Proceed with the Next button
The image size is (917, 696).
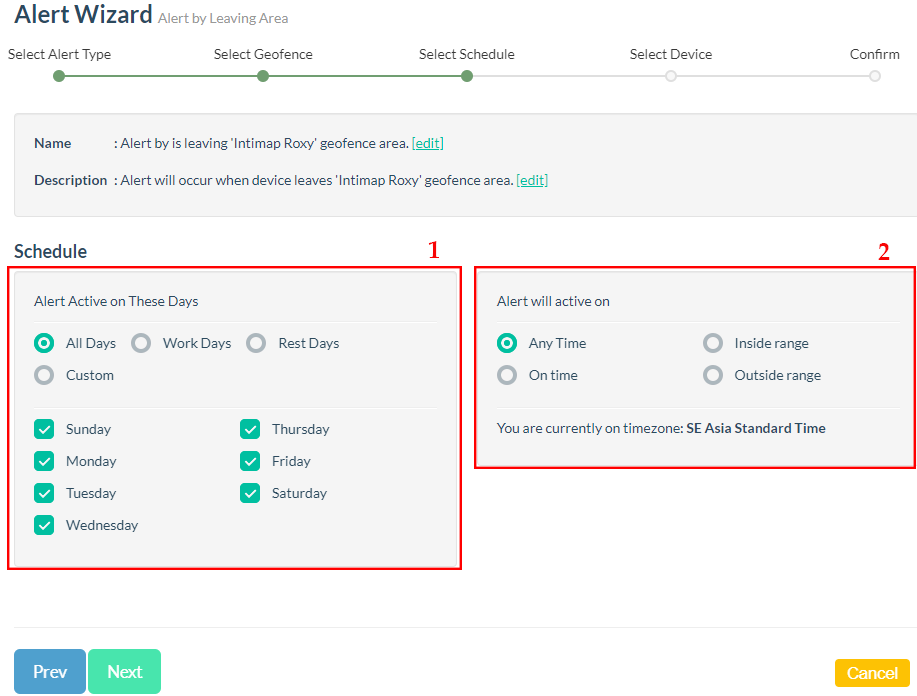click(124, 672)
